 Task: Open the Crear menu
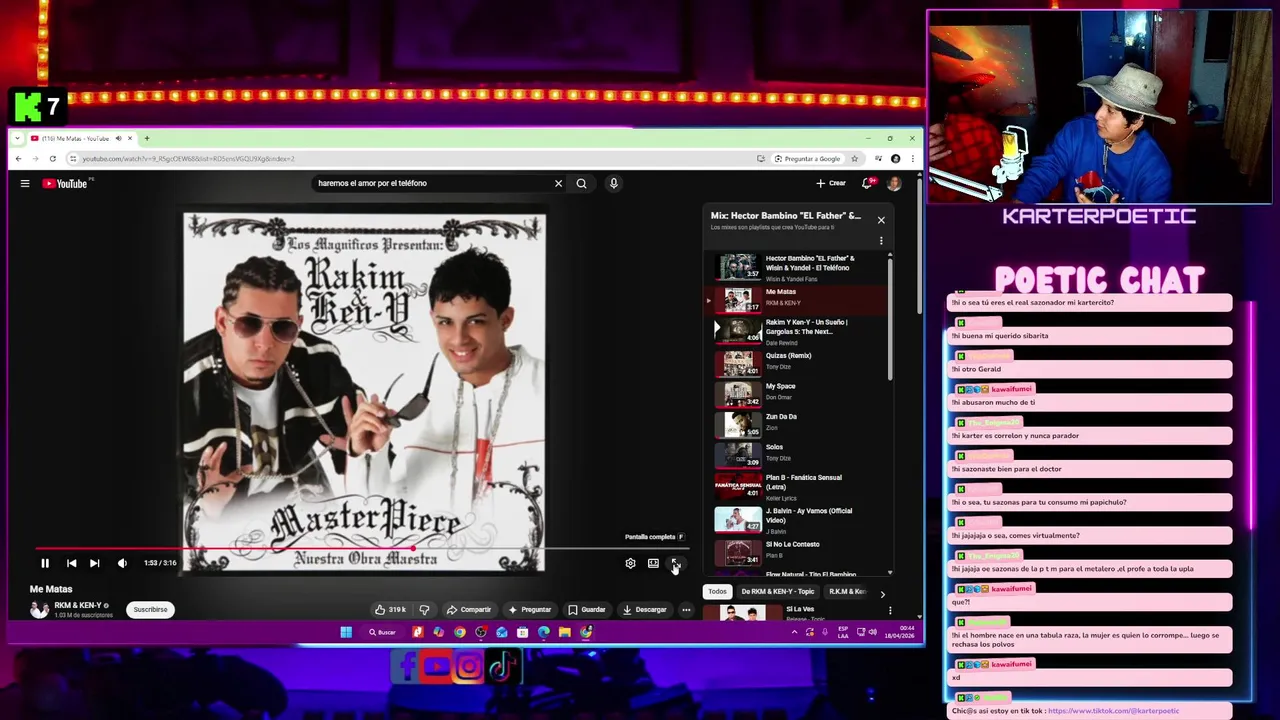pos(831,183)
